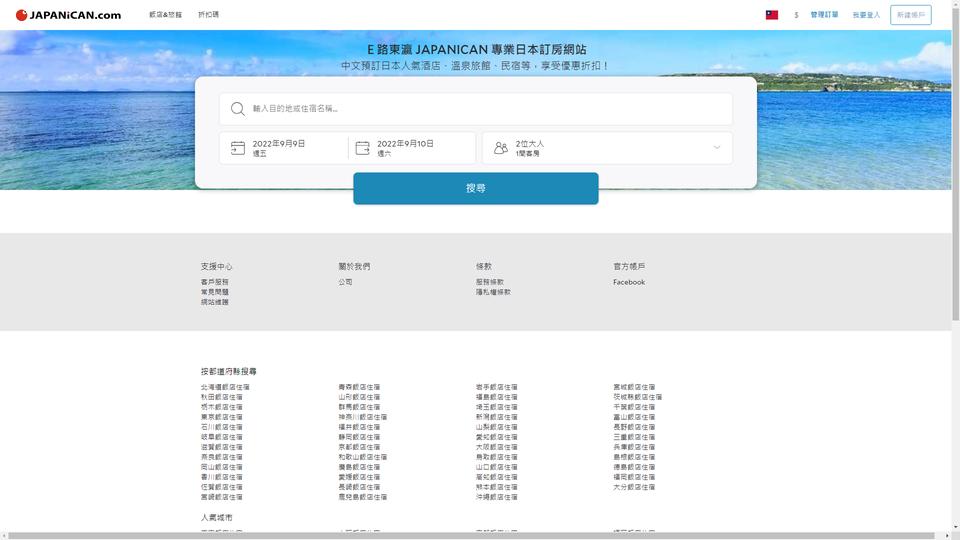Open 石川飯店住宿 link
The width and height of the screenshot is (960, 540).
pos(221,427)
